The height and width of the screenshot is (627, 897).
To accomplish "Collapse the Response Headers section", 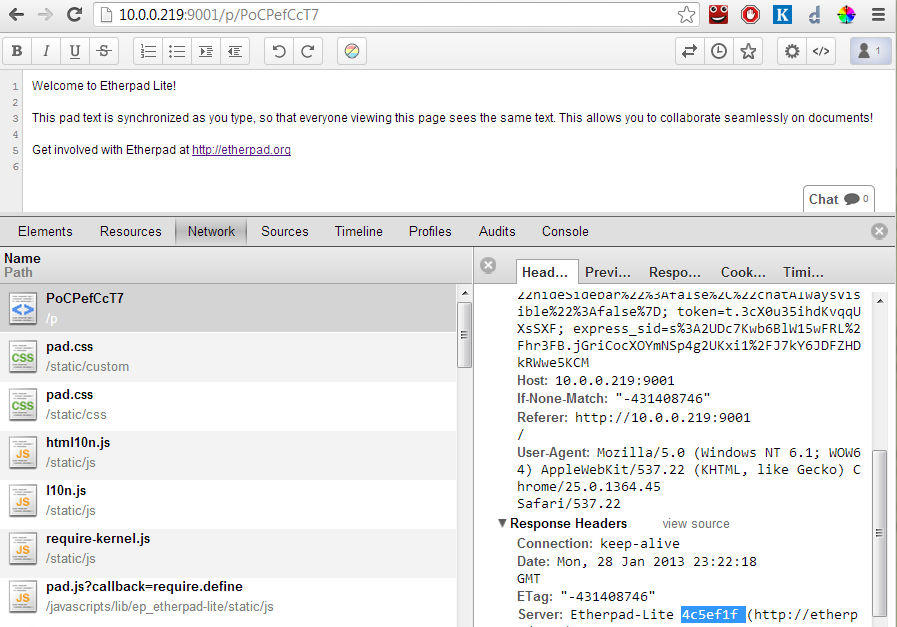I will click(503, 524).
